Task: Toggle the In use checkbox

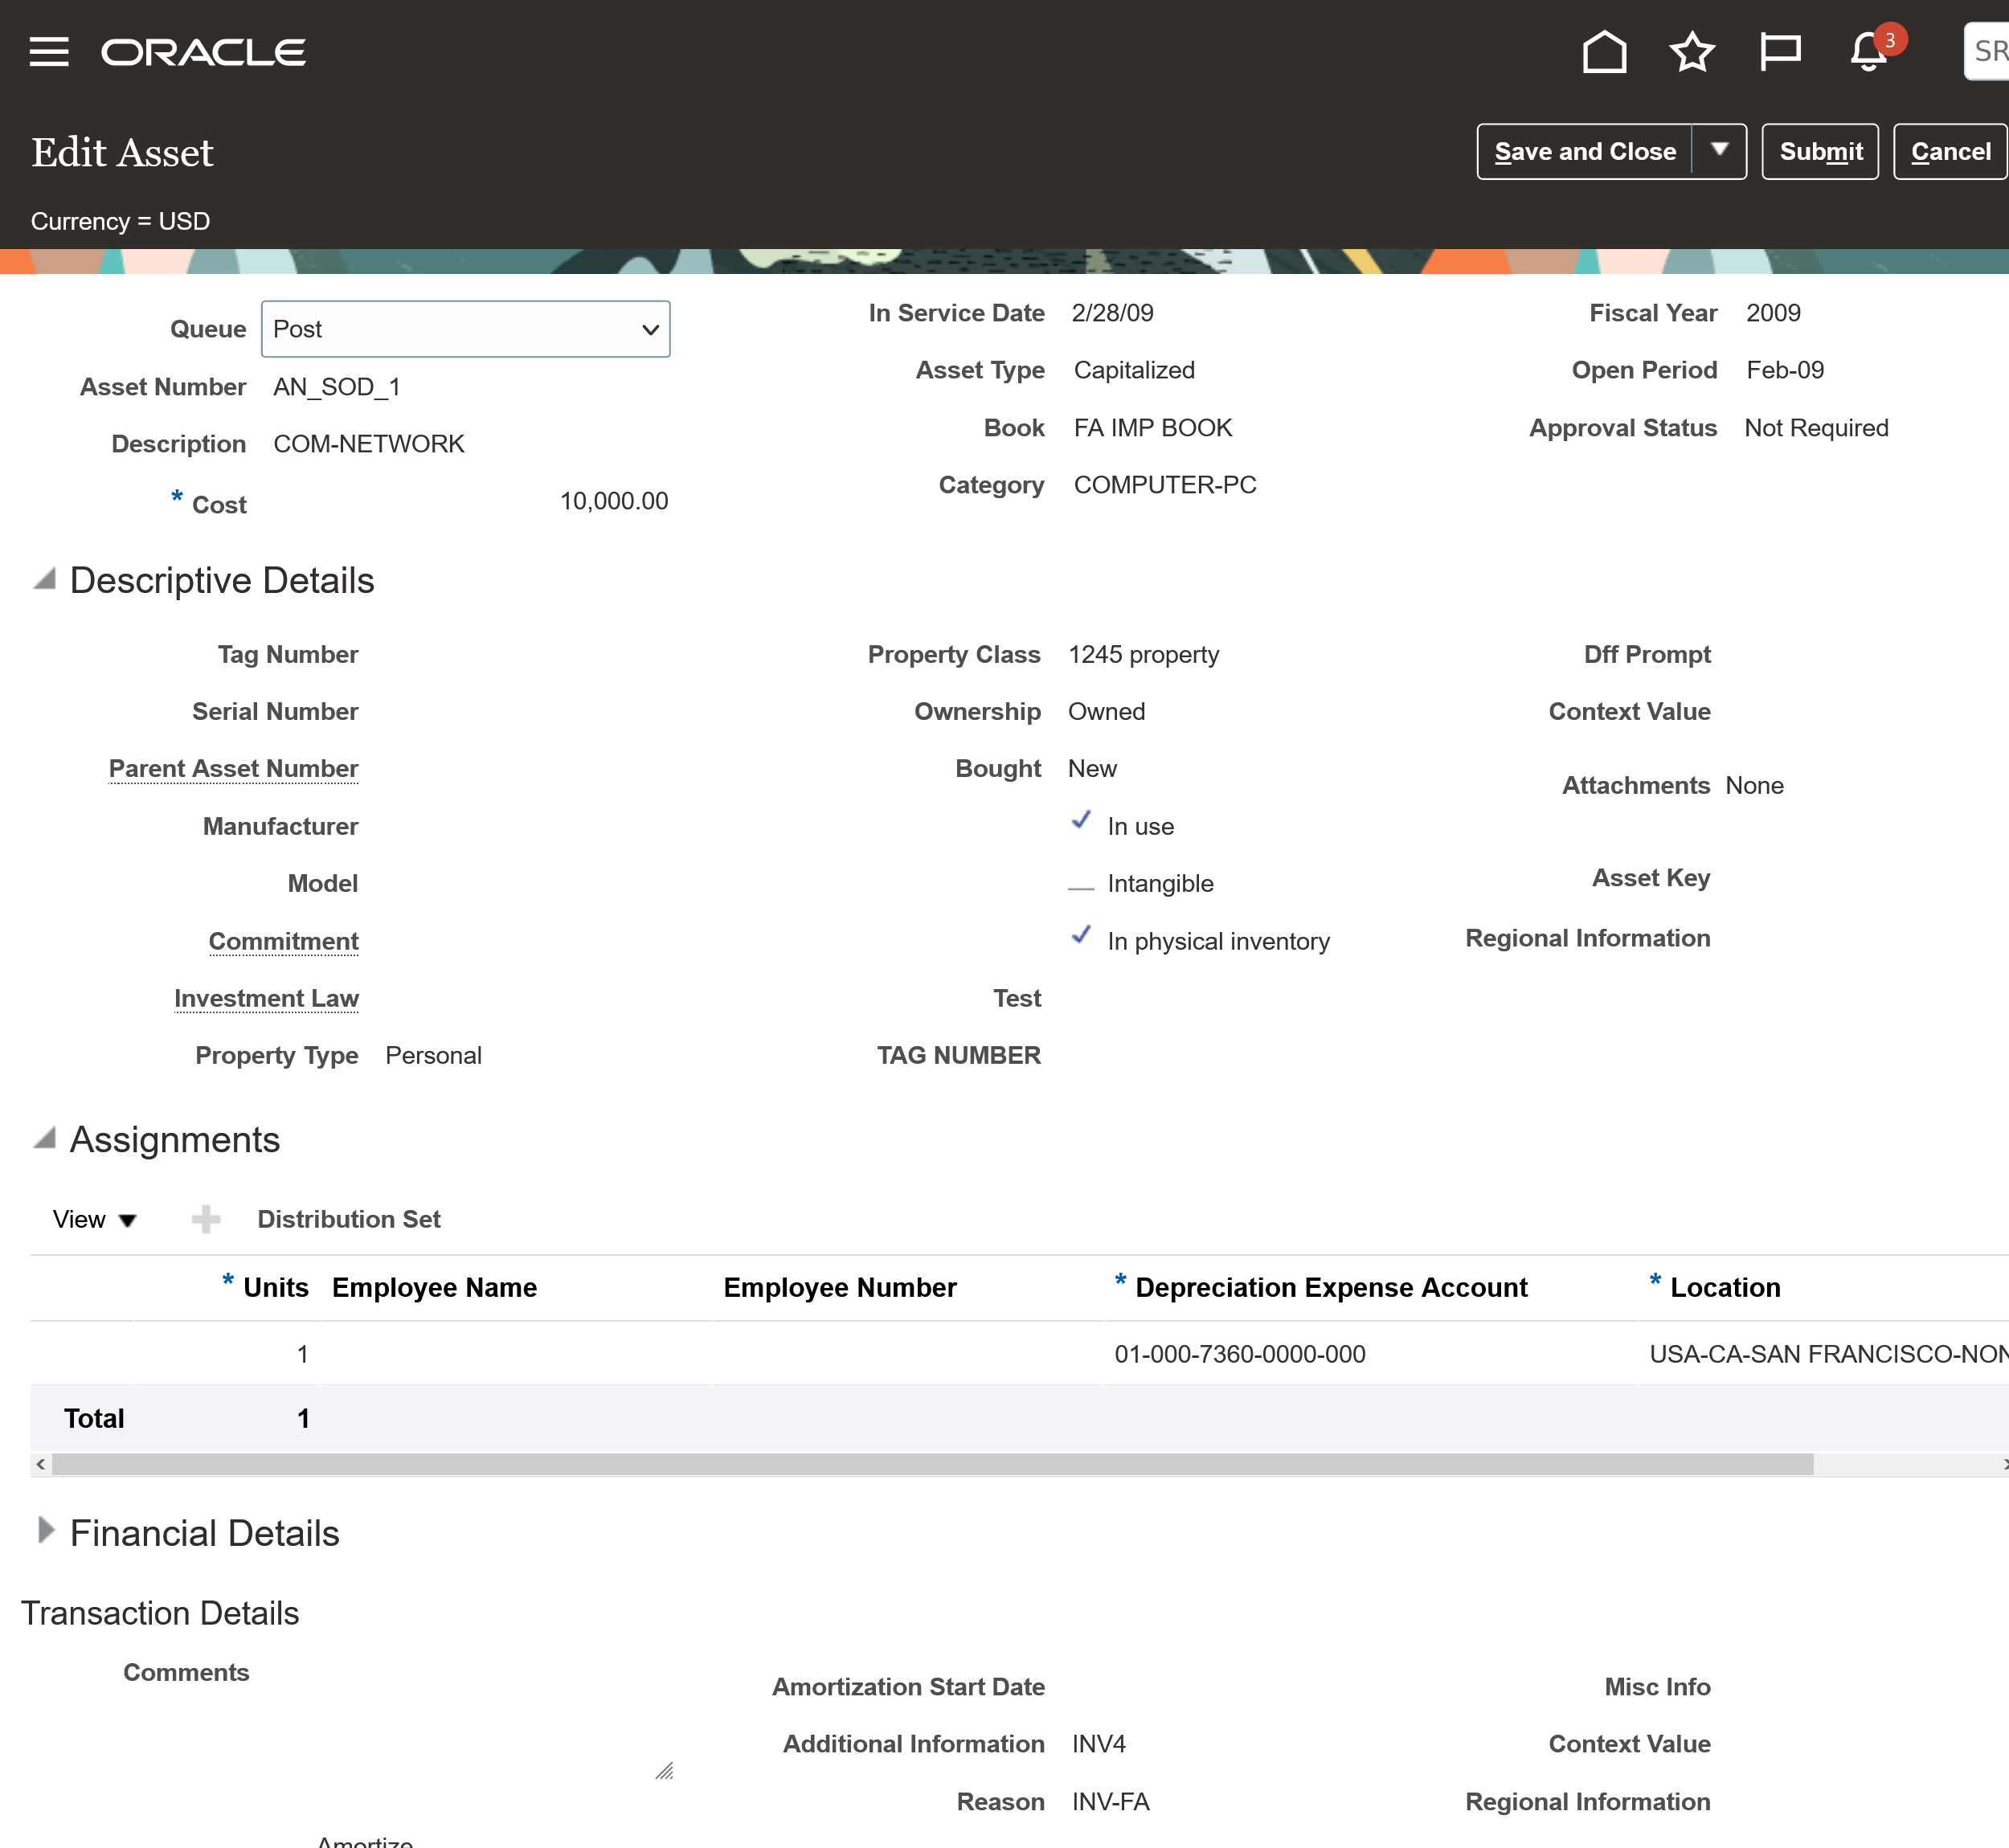Action: pyautogui.click(x=1081, y=822)
